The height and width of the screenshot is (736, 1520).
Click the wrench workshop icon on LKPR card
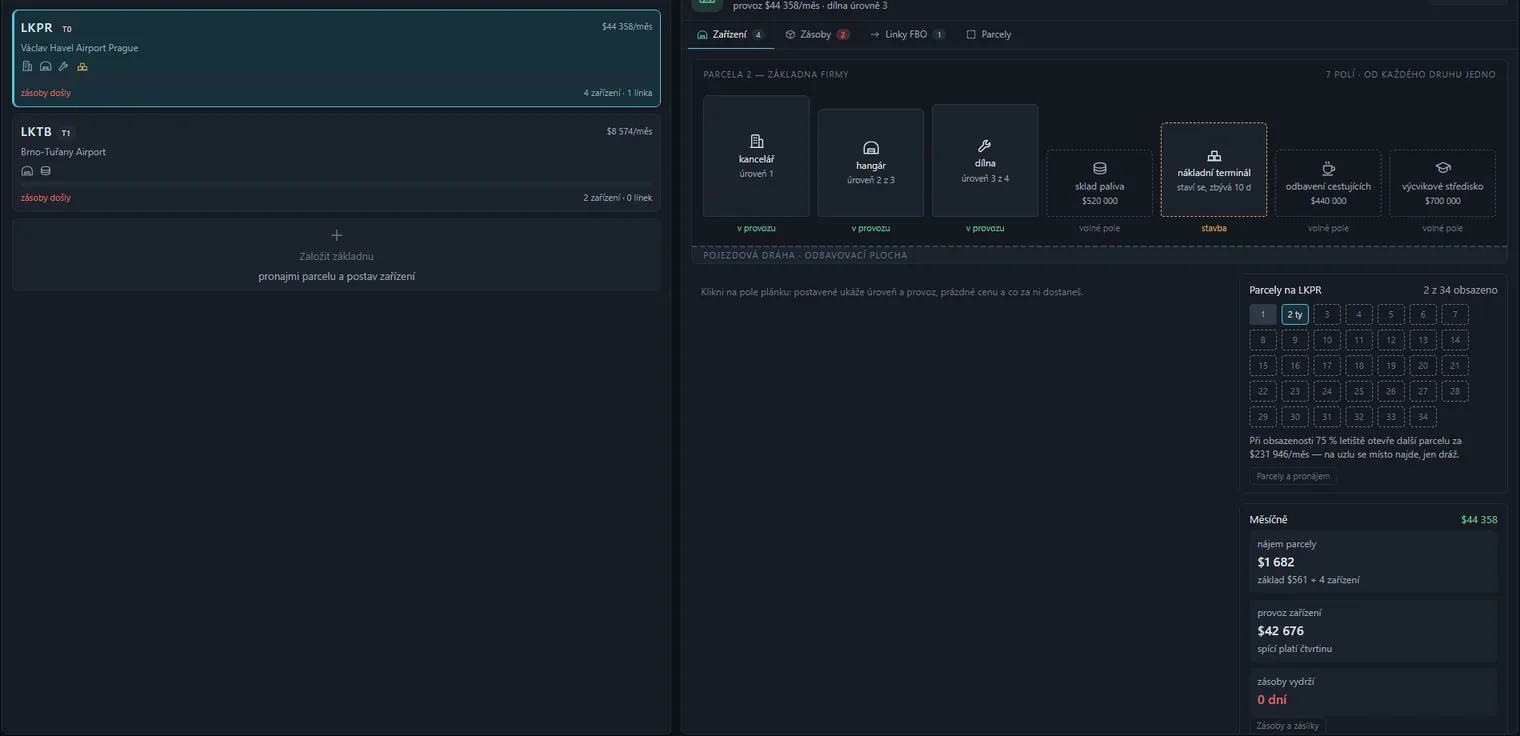(63, 66)
